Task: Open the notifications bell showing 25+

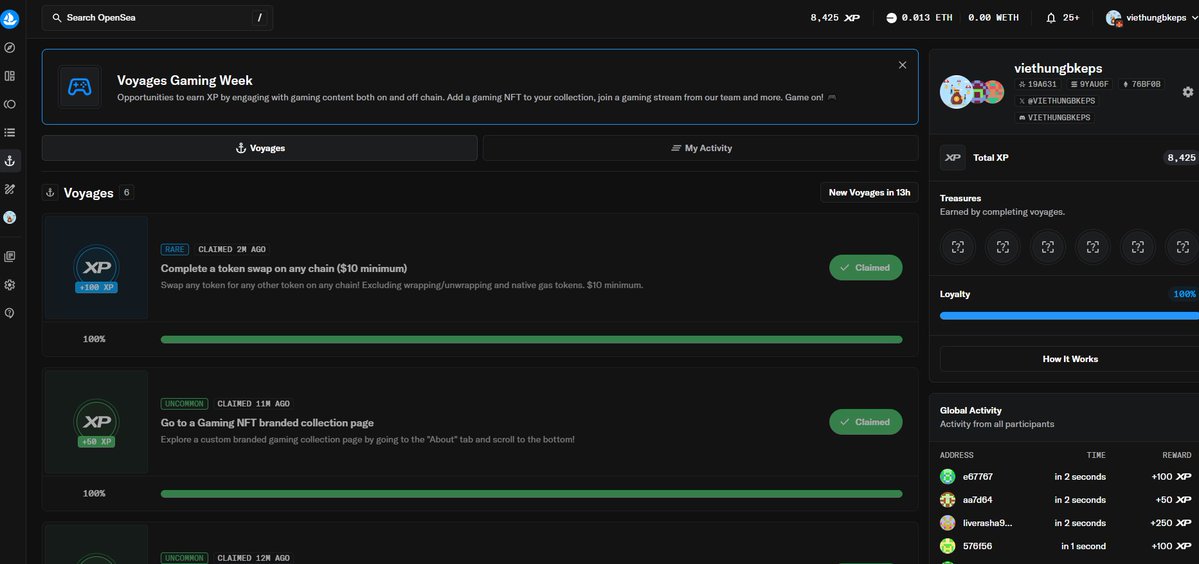Action: click(1063, 18)
